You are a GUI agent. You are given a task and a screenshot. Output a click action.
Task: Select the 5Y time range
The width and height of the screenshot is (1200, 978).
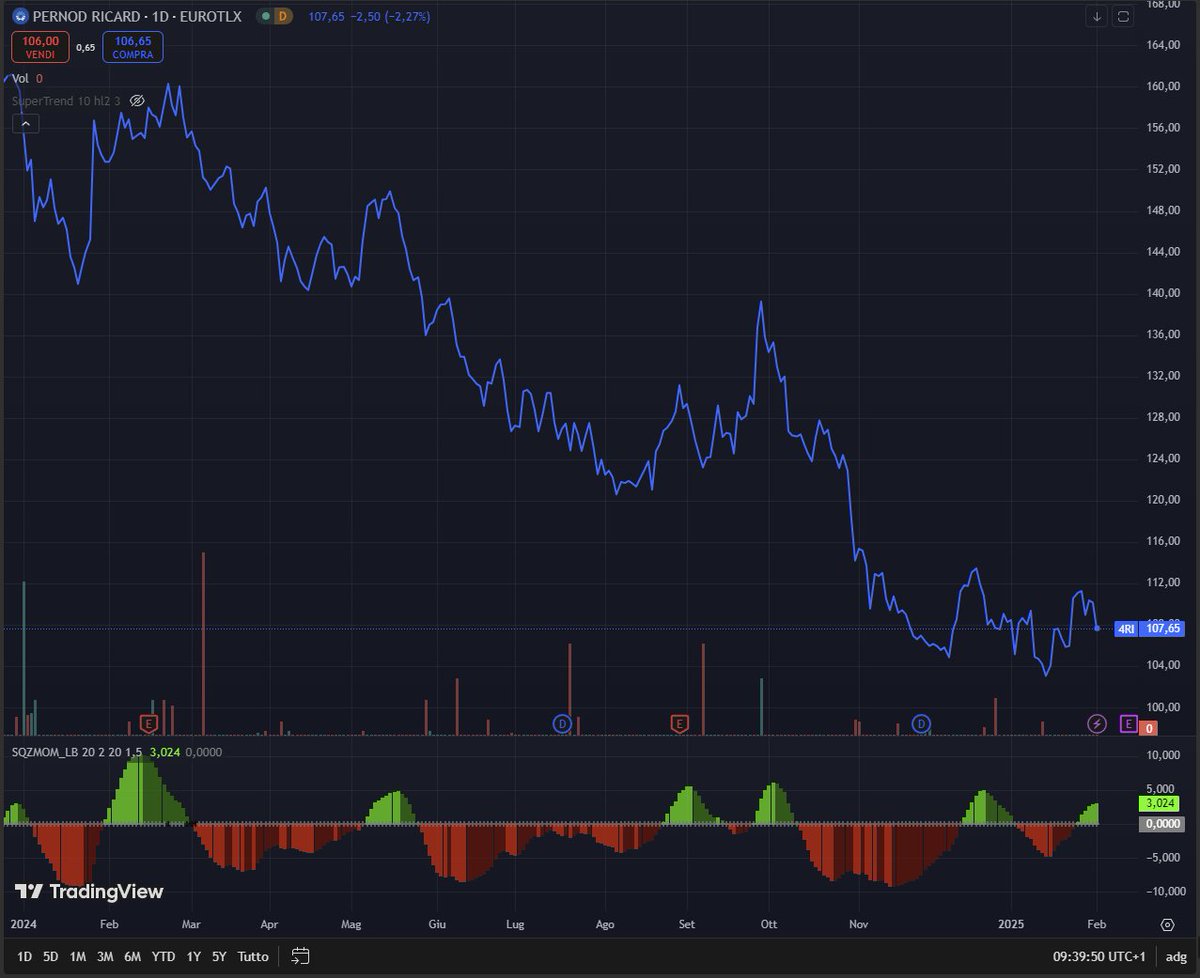point(220,956)
